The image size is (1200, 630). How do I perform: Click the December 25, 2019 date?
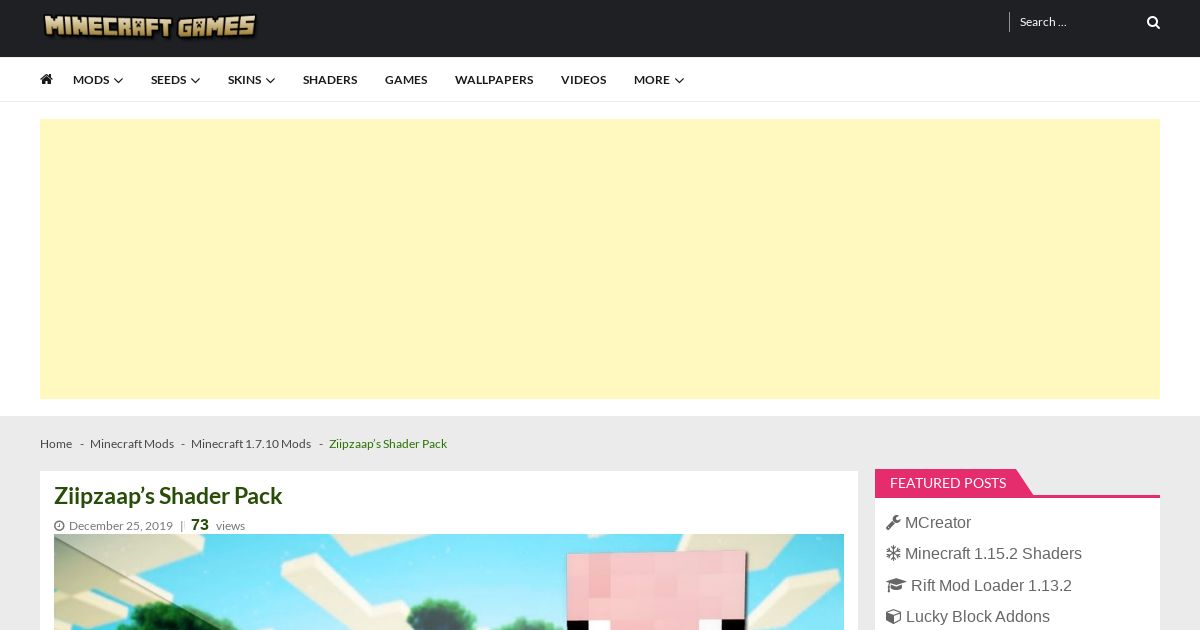(121, 526)
